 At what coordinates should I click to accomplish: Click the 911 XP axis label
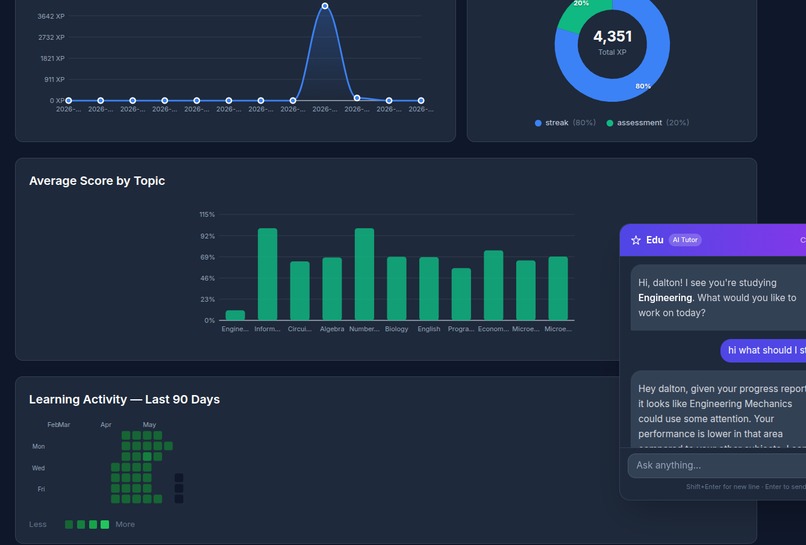[54, 80]
